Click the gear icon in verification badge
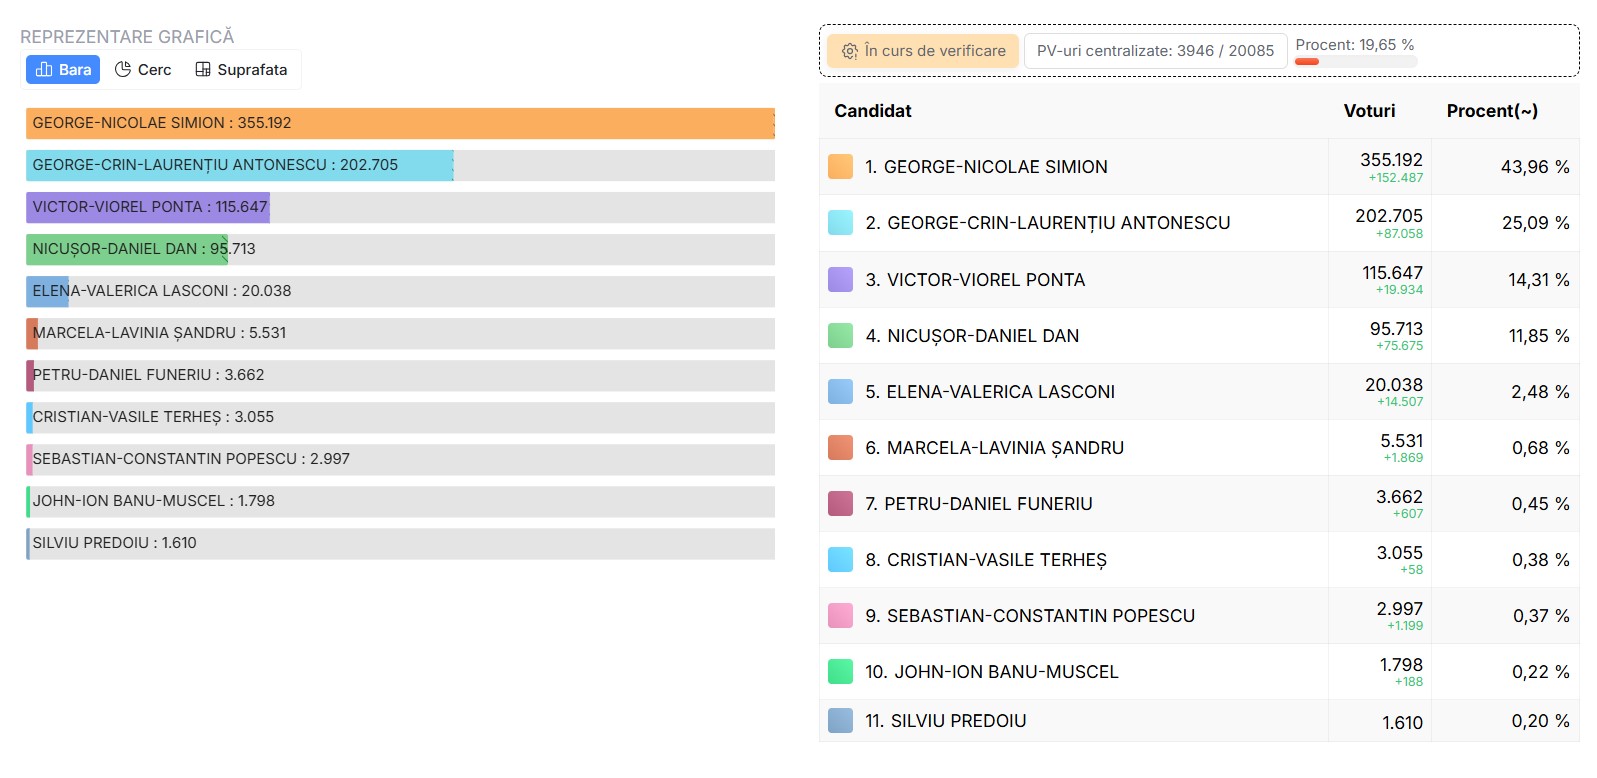 click(850, 51)
